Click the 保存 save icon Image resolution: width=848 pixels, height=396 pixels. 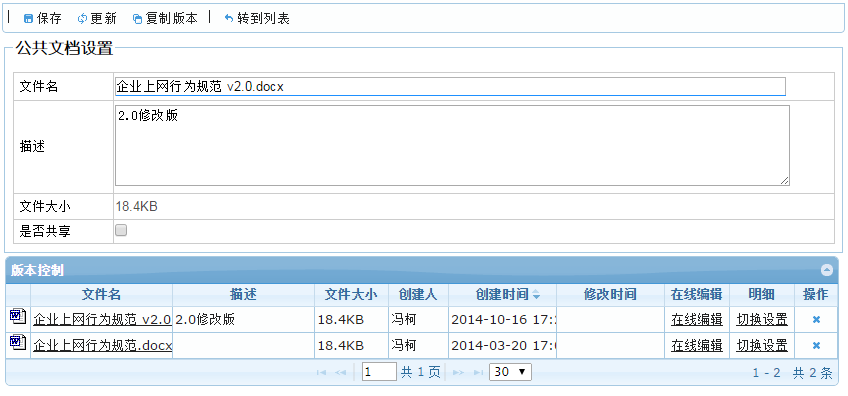pos(28,19)
